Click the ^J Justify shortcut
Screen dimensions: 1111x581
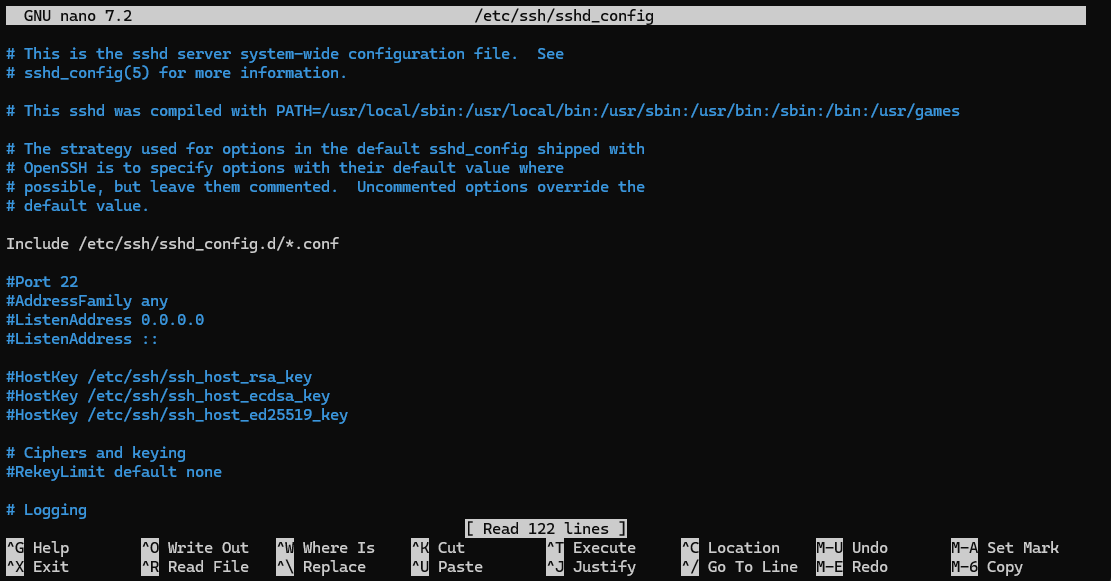591,567
